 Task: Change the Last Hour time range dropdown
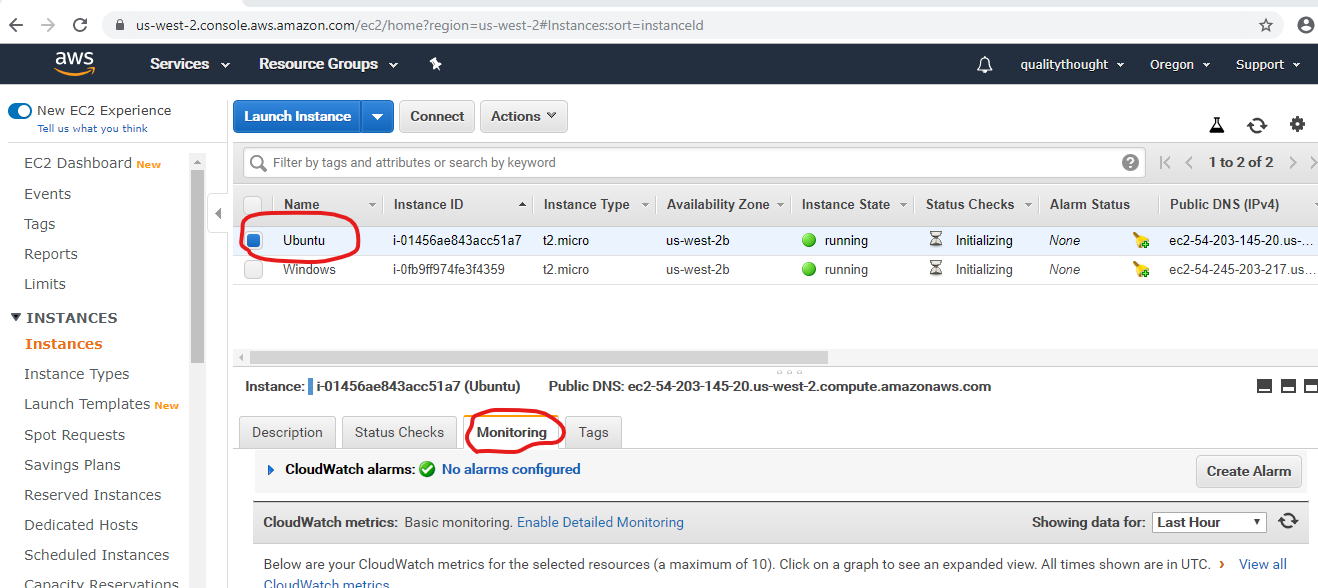[1209, 522]
